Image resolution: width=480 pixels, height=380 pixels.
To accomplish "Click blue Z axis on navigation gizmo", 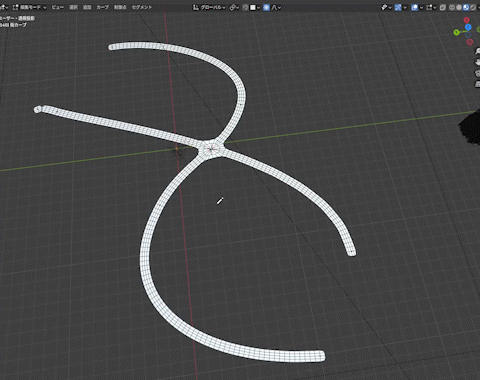I will point(468,27).
